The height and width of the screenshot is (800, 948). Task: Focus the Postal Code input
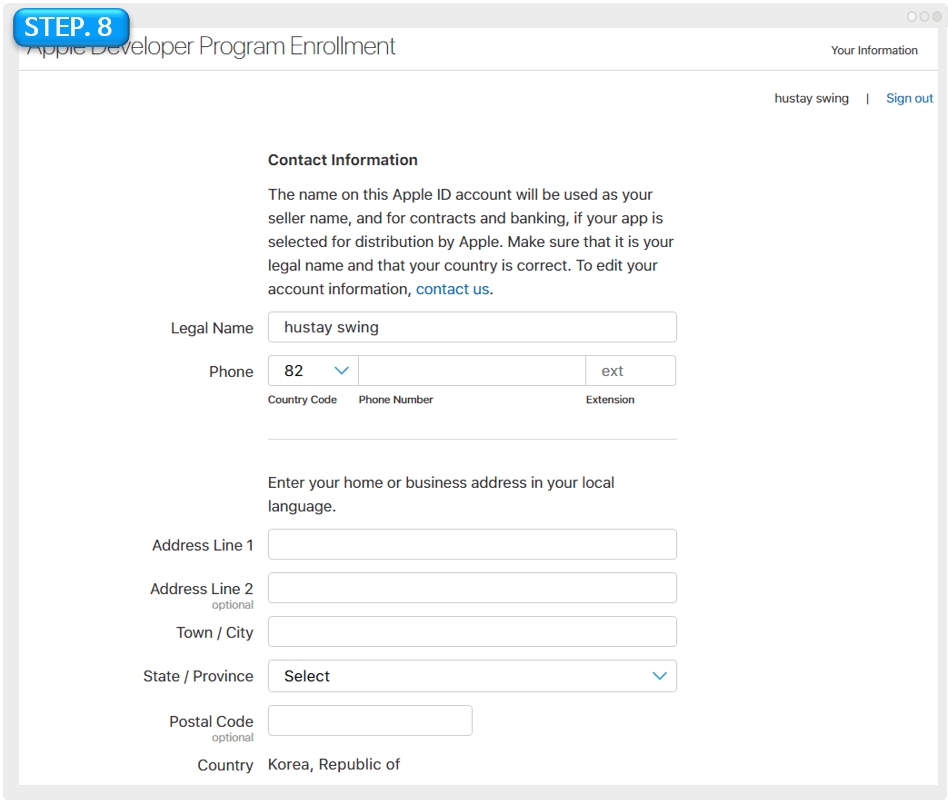[x=370, y=721]
